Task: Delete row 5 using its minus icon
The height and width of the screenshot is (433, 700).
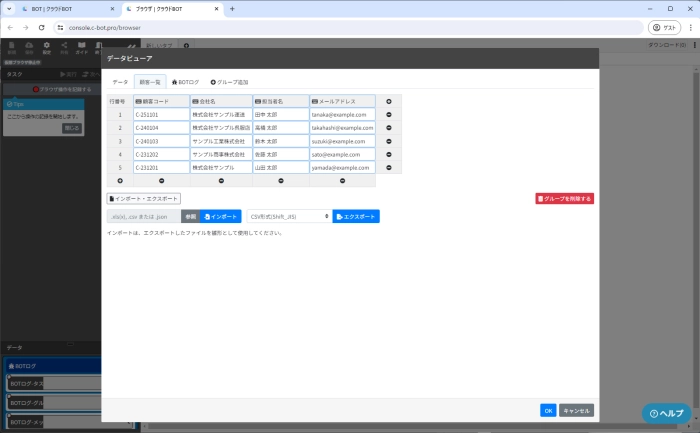Action: click(388, 168)
